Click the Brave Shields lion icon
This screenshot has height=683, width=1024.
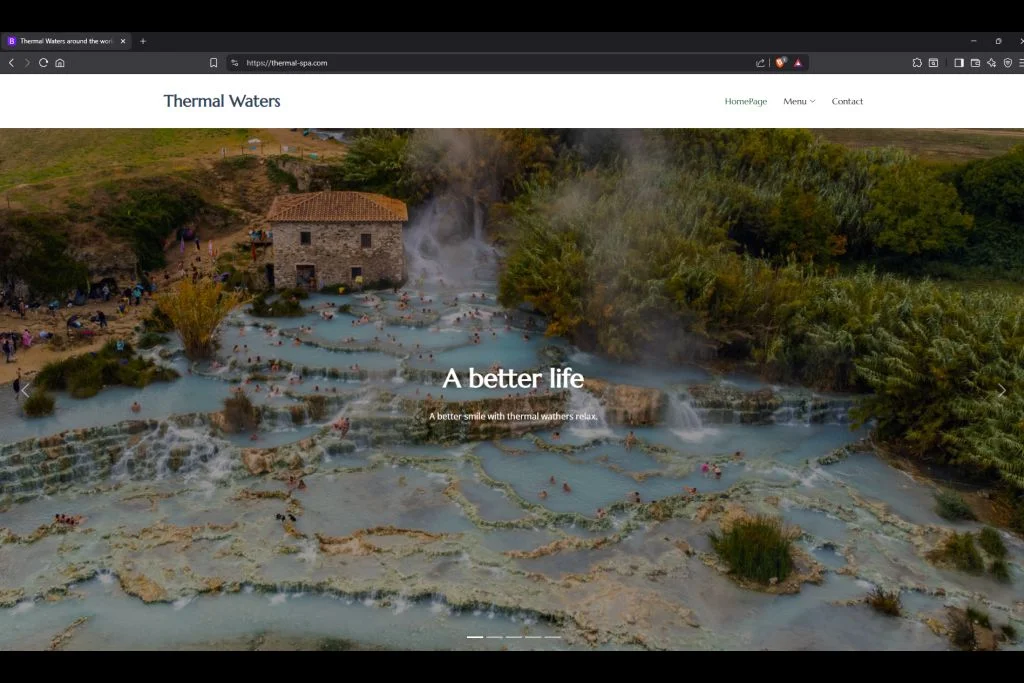click(x=780, y=63)
